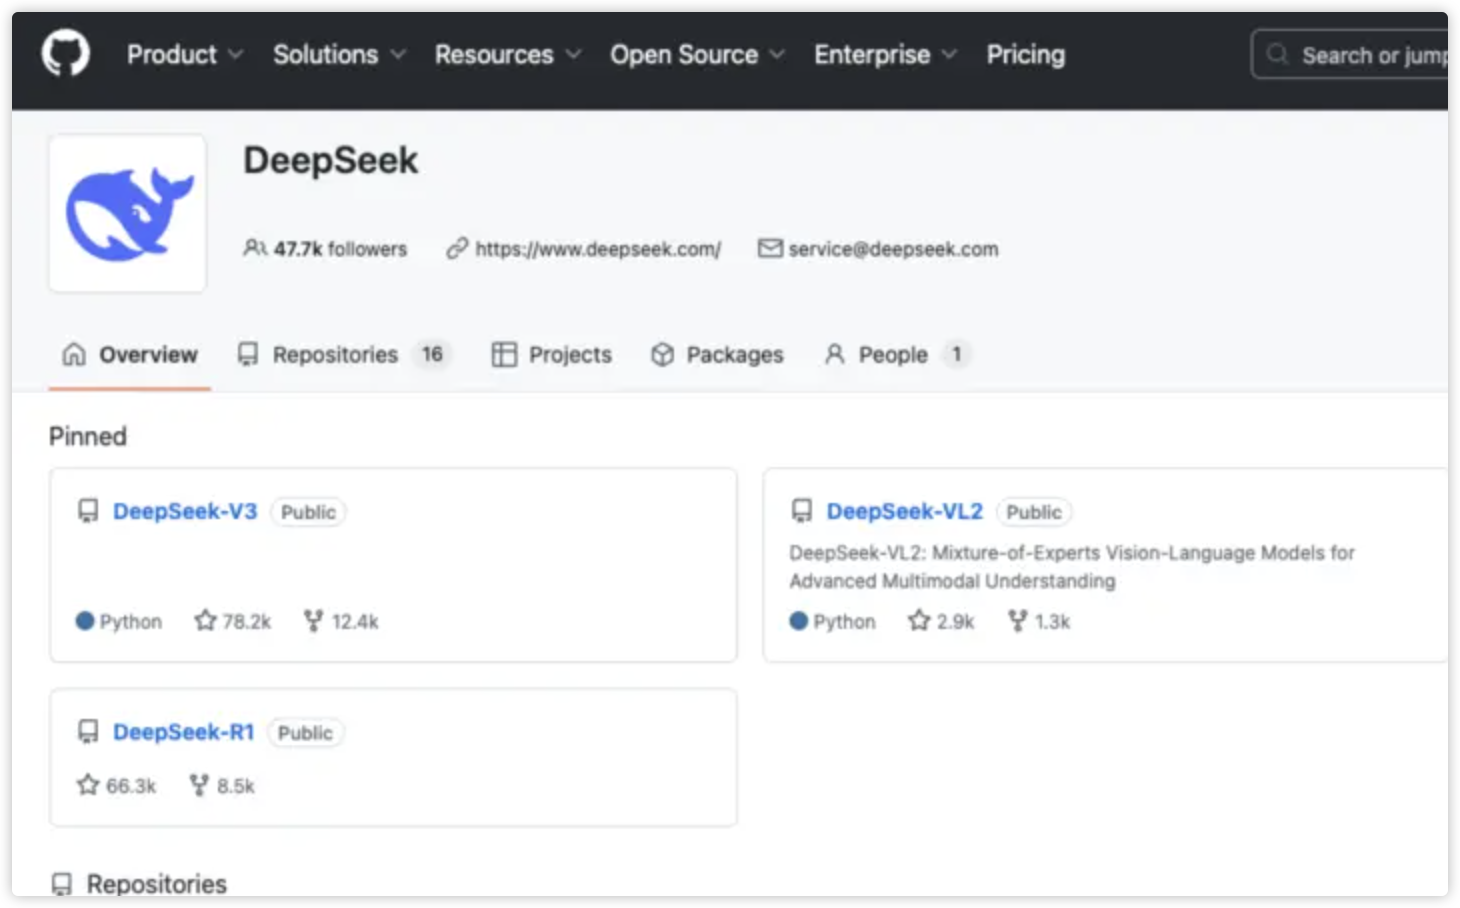This screenshot has width=1460, height=908.
Task: Click the star icon on DeepSeek-R1
Action: pyautogui.click(x=88, y=785)
